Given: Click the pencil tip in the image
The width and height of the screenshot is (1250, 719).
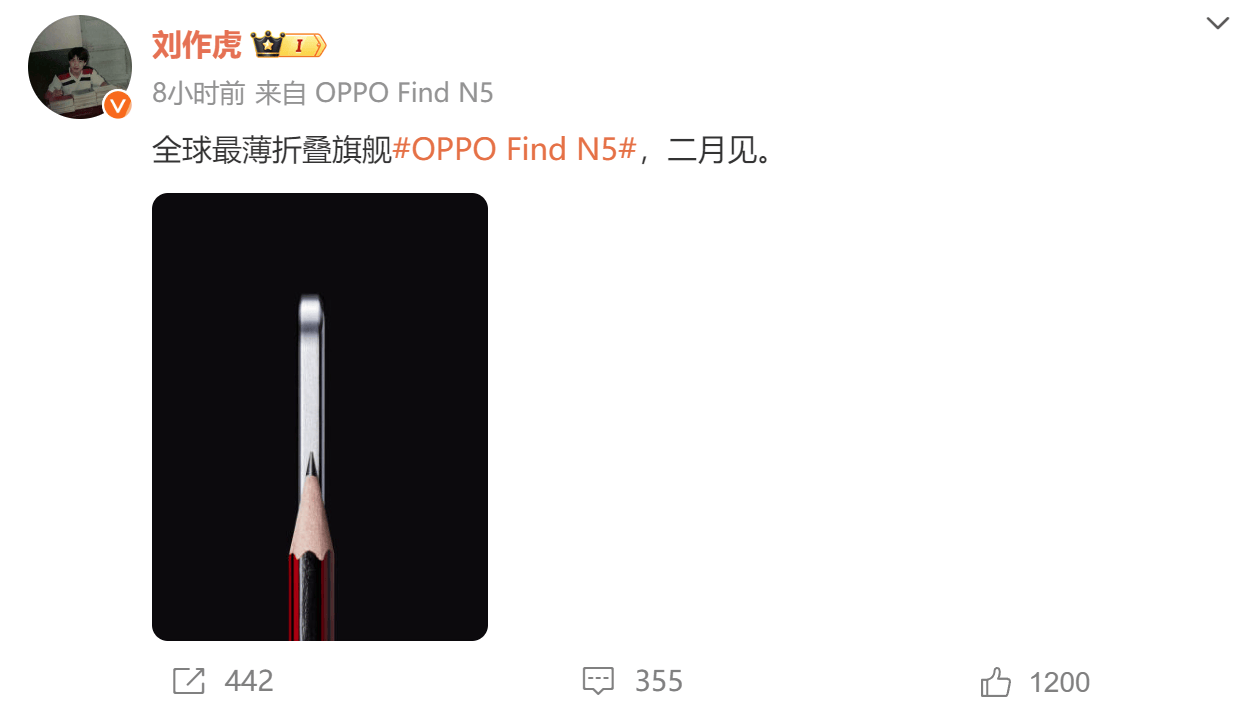Looking at the screenshot, I should 311,463.
